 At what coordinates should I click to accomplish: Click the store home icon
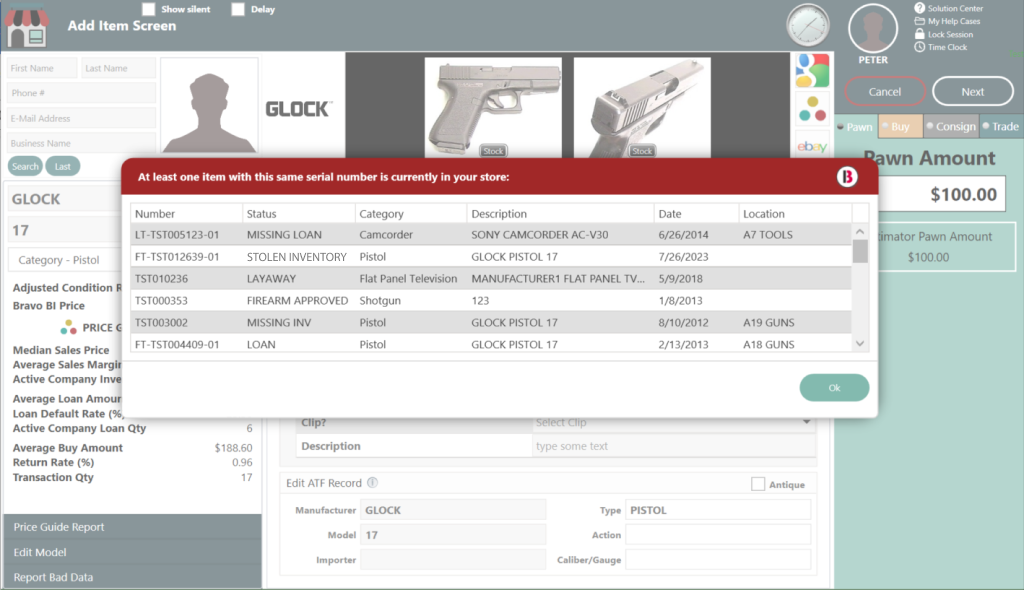[27, 26]
